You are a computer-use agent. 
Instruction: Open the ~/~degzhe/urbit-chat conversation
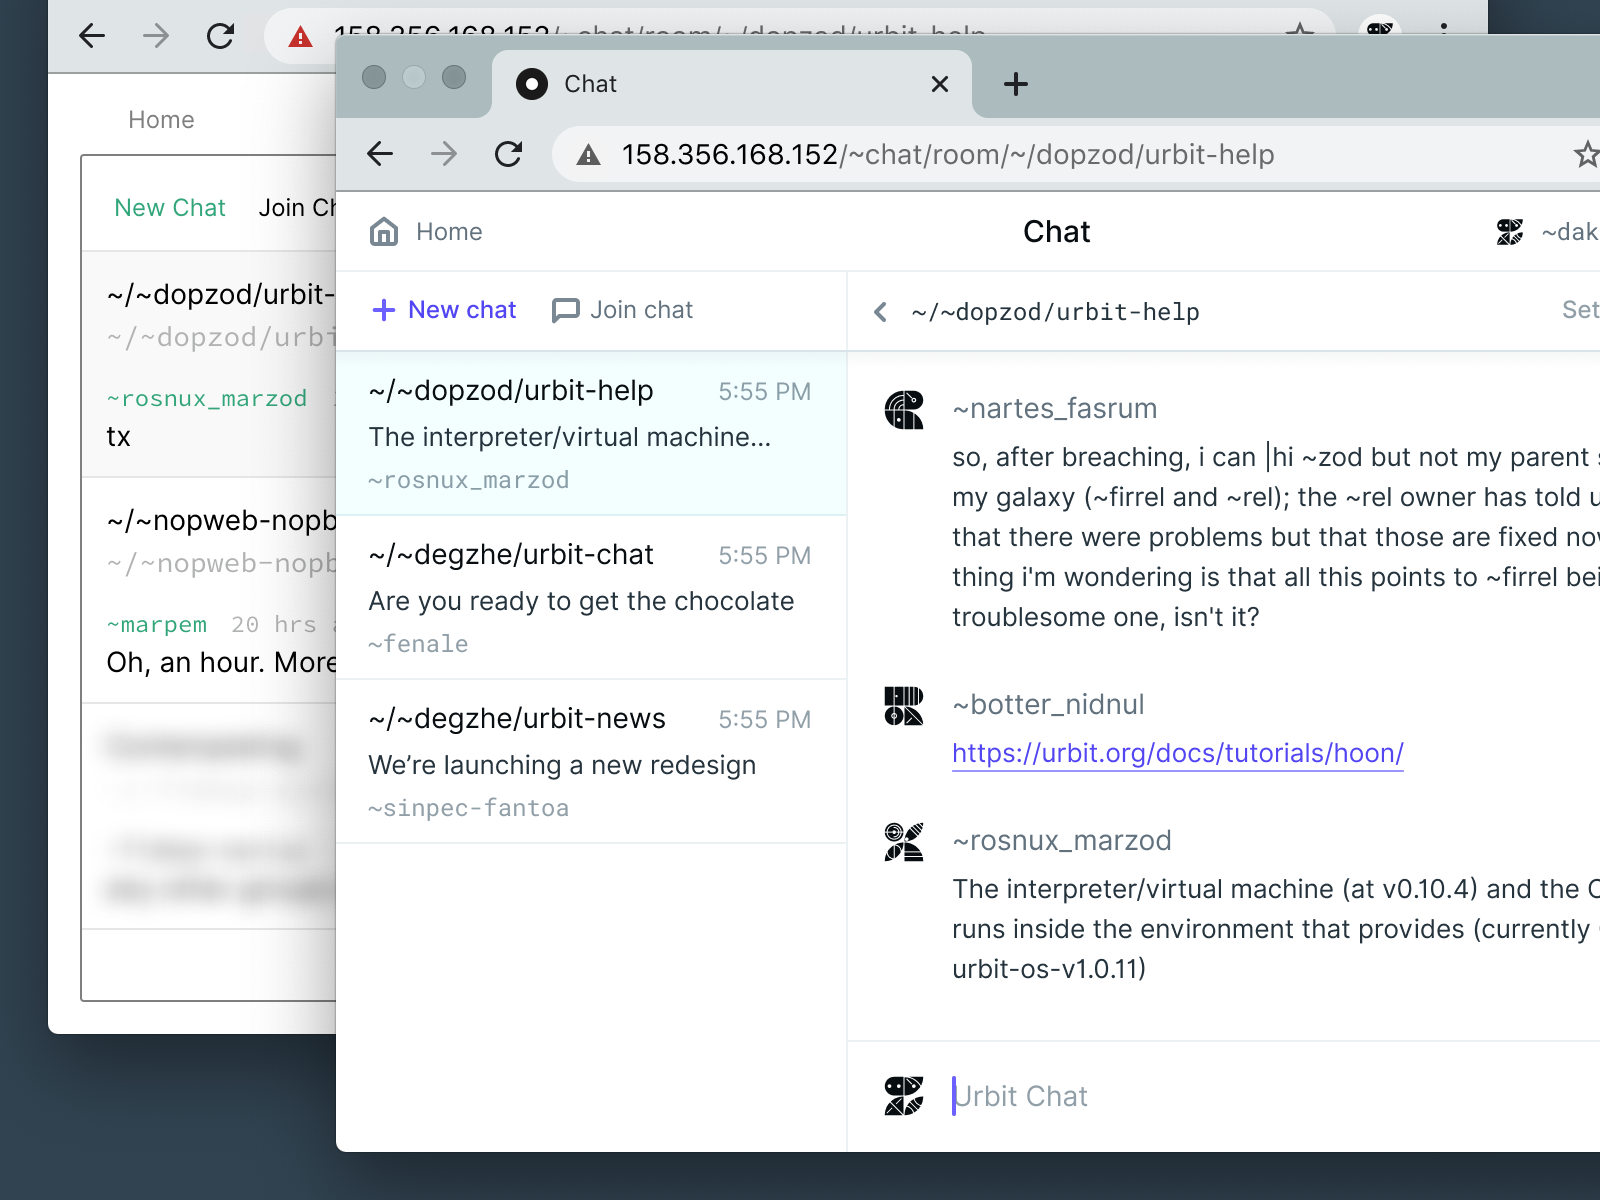[592, 598]
